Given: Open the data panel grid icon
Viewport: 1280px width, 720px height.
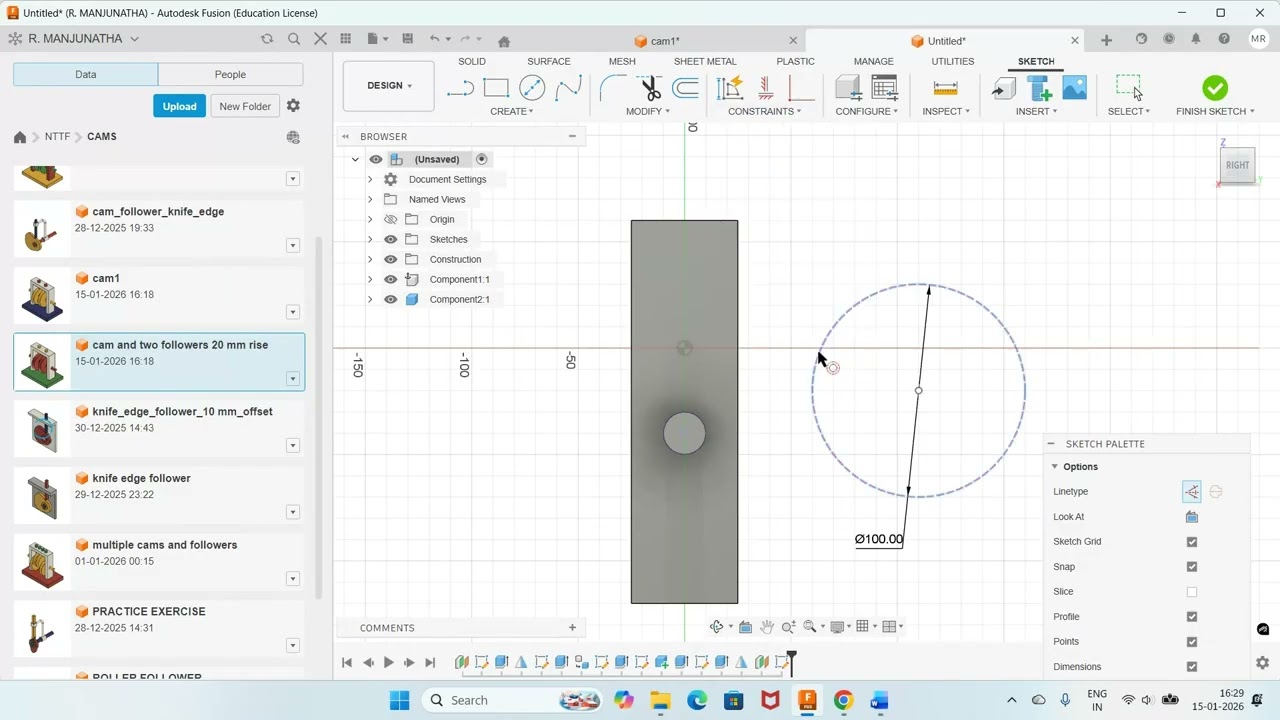Looking at the screenshot, I should pyautogui.click(x=346, y=38).
